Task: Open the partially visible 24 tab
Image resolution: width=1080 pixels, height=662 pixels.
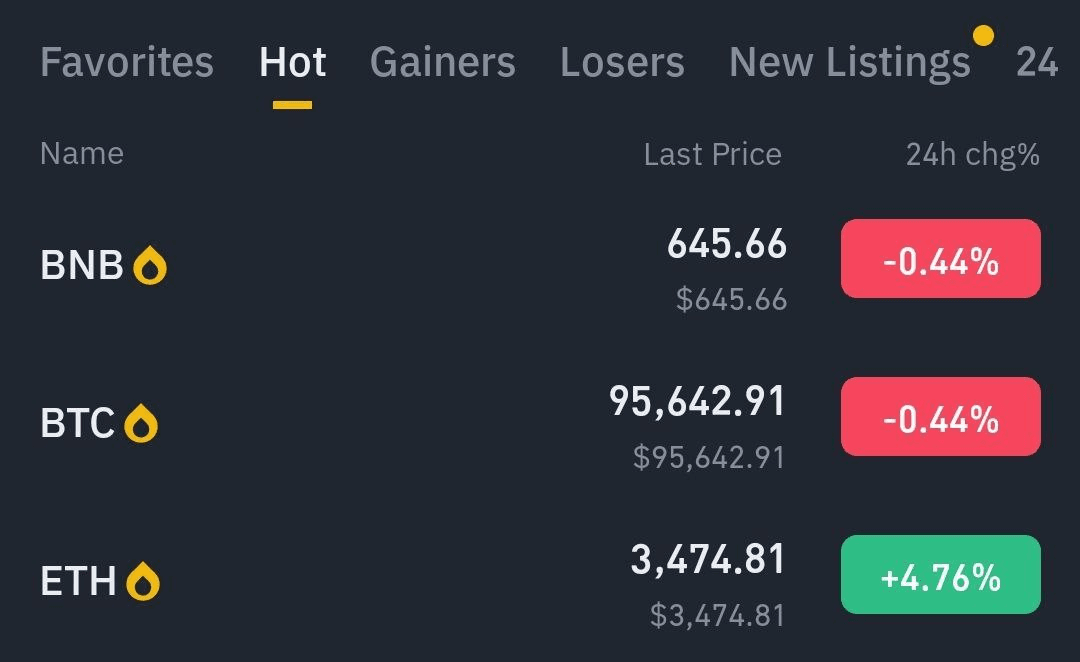Action: 1037,63
